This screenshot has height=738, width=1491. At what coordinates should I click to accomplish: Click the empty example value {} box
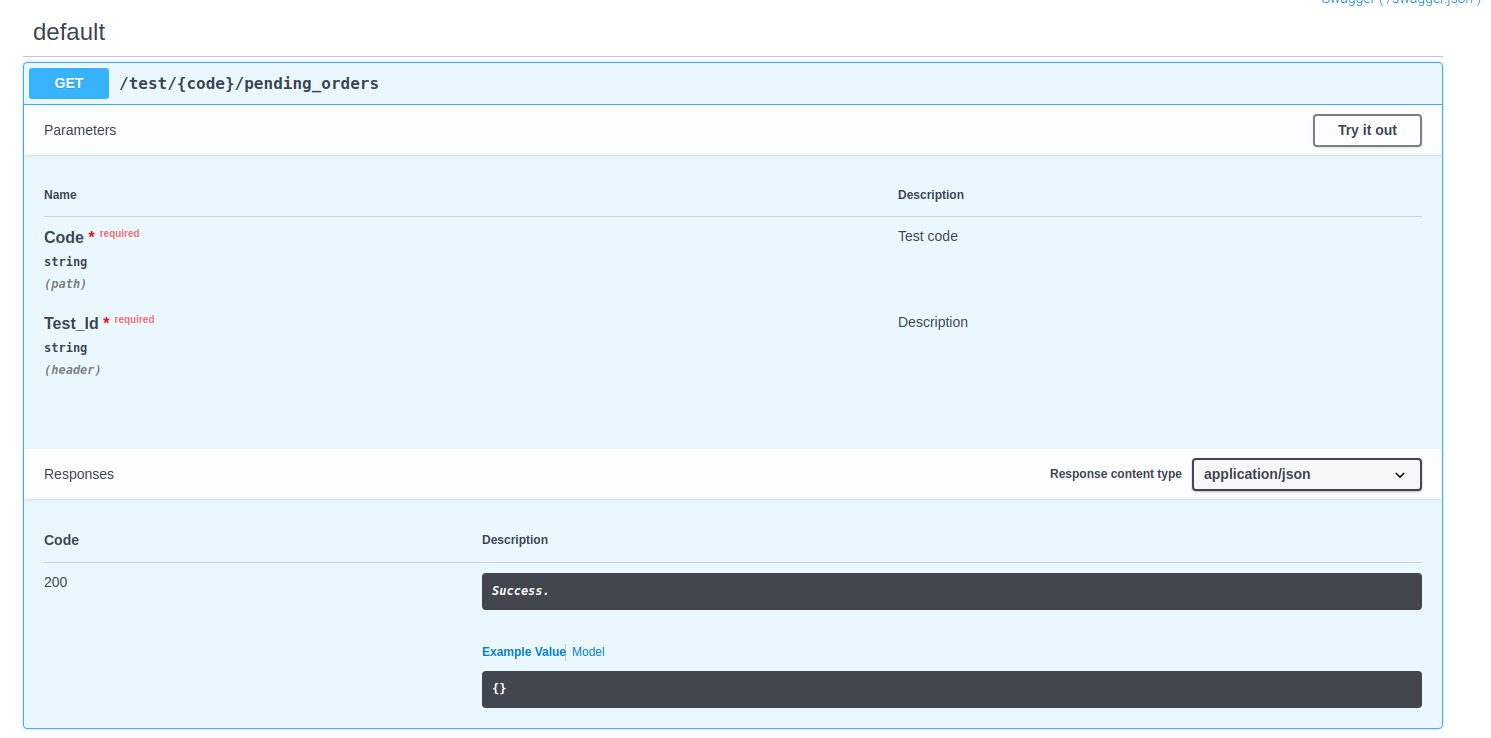tap(951, 689)
